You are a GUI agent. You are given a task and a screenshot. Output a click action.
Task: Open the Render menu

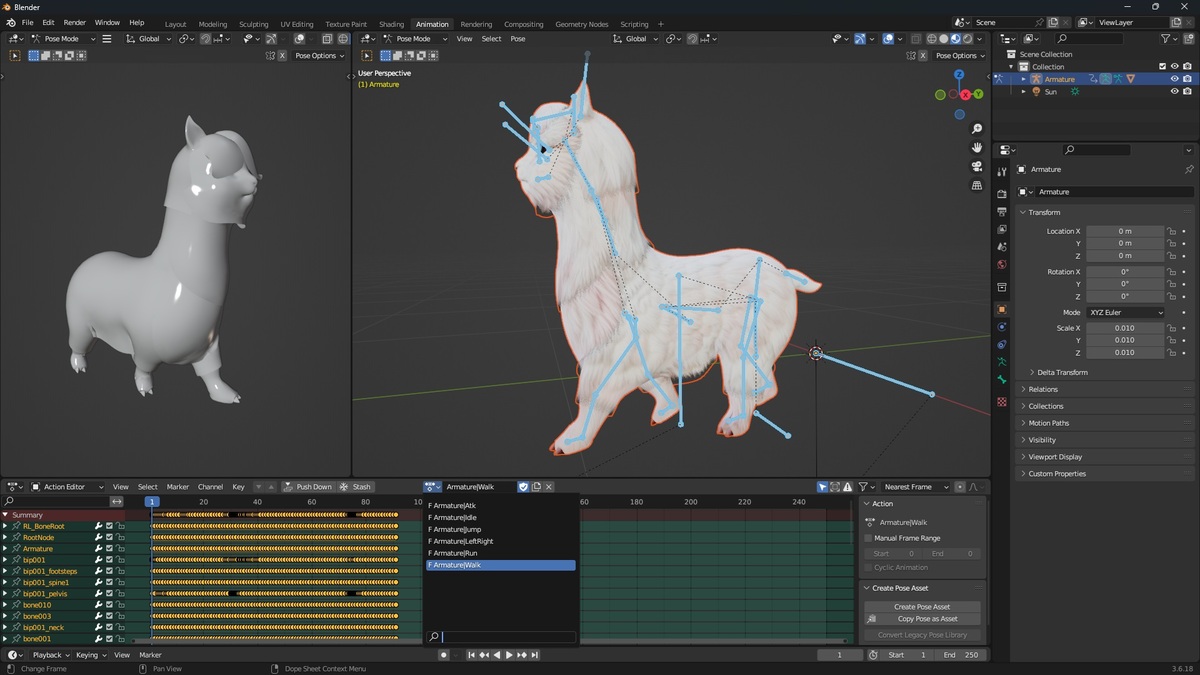pyautogui.click(x=75, y=22)
